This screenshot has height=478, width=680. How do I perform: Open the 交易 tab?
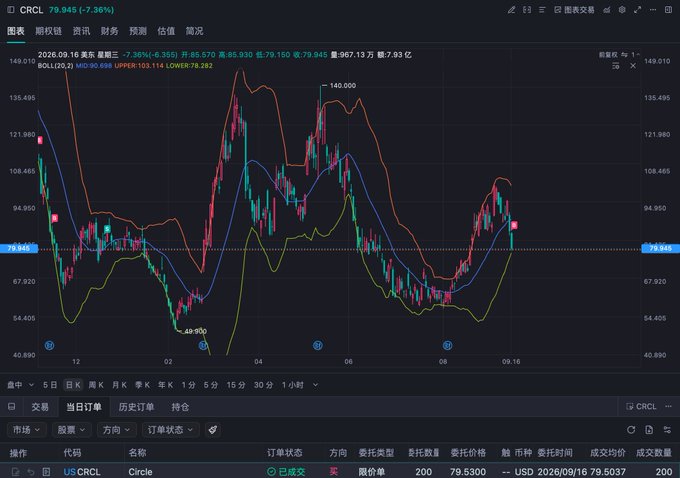tap(40, 407)
